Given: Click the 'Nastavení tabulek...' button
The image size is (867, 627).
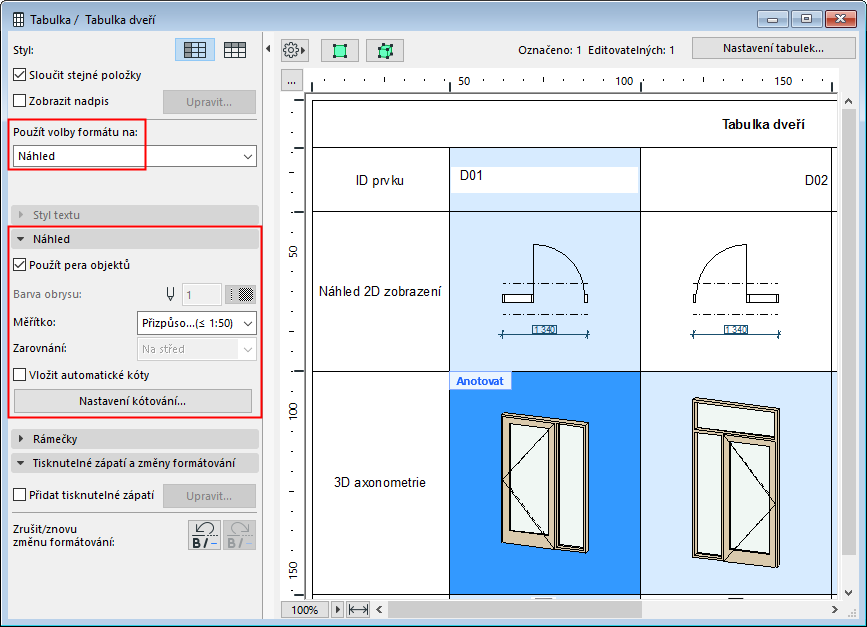Looking at the screenshot, I should tap(774, 48).
